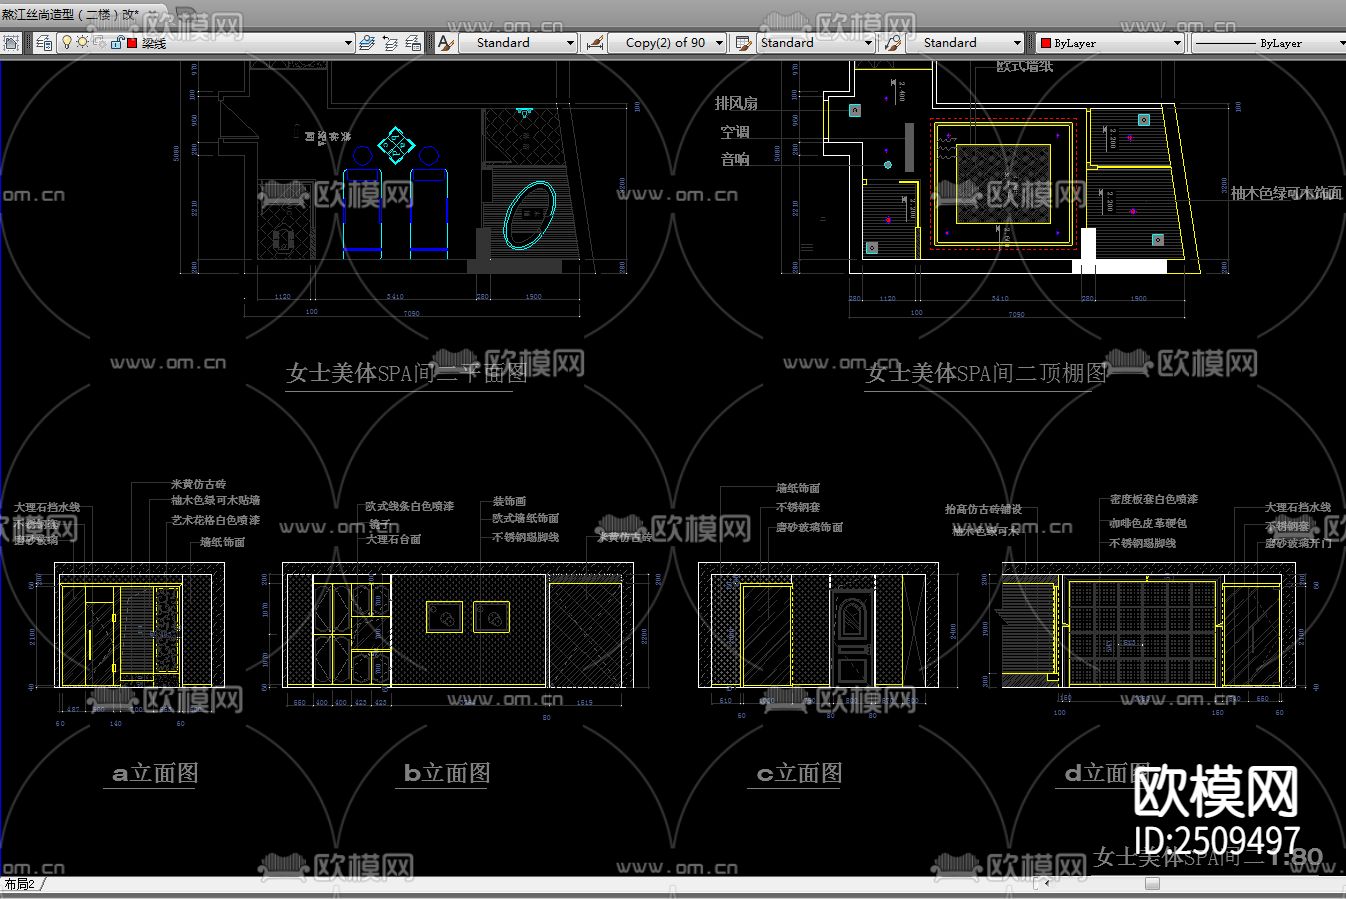Expand the table style Standard dropdown
The width and height of the screenshot is (1346, 899).
(868, 43)
